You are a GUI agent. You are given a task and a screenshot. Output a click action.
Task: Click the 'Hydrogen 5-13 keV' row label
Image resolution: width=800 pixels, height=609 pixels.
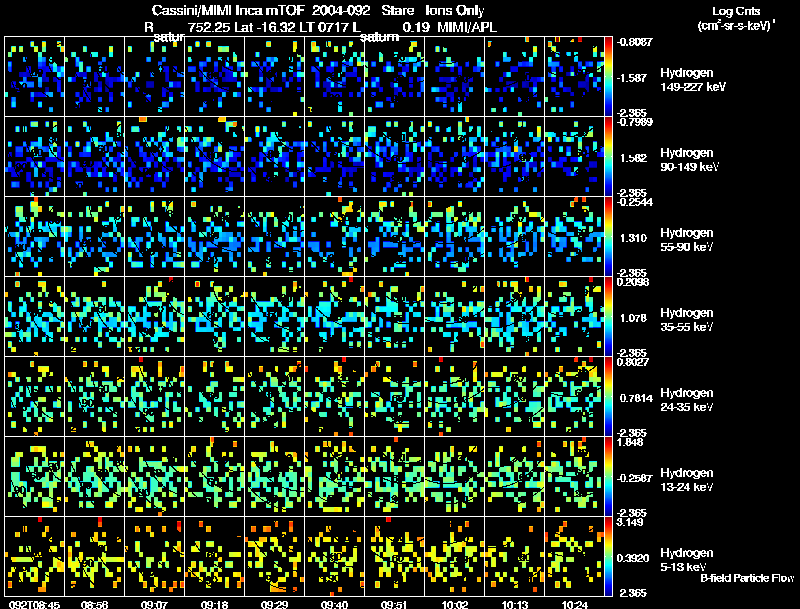687,560
